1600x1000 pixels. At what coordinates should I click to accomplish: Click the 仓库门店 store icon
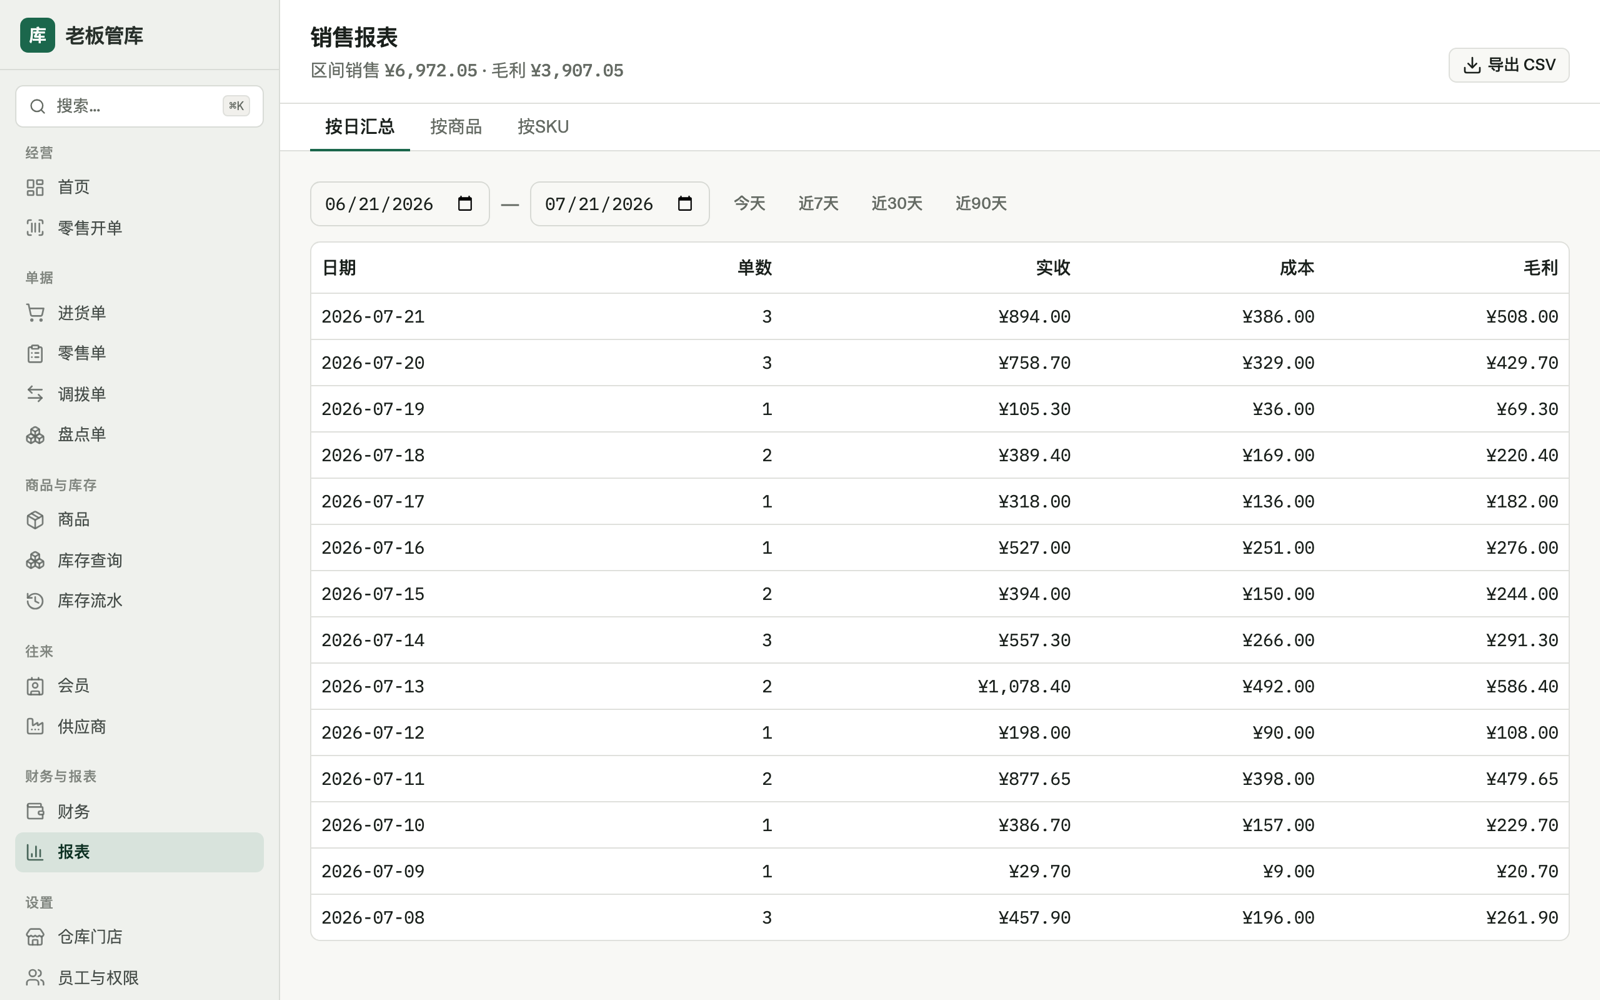(35, 937)
